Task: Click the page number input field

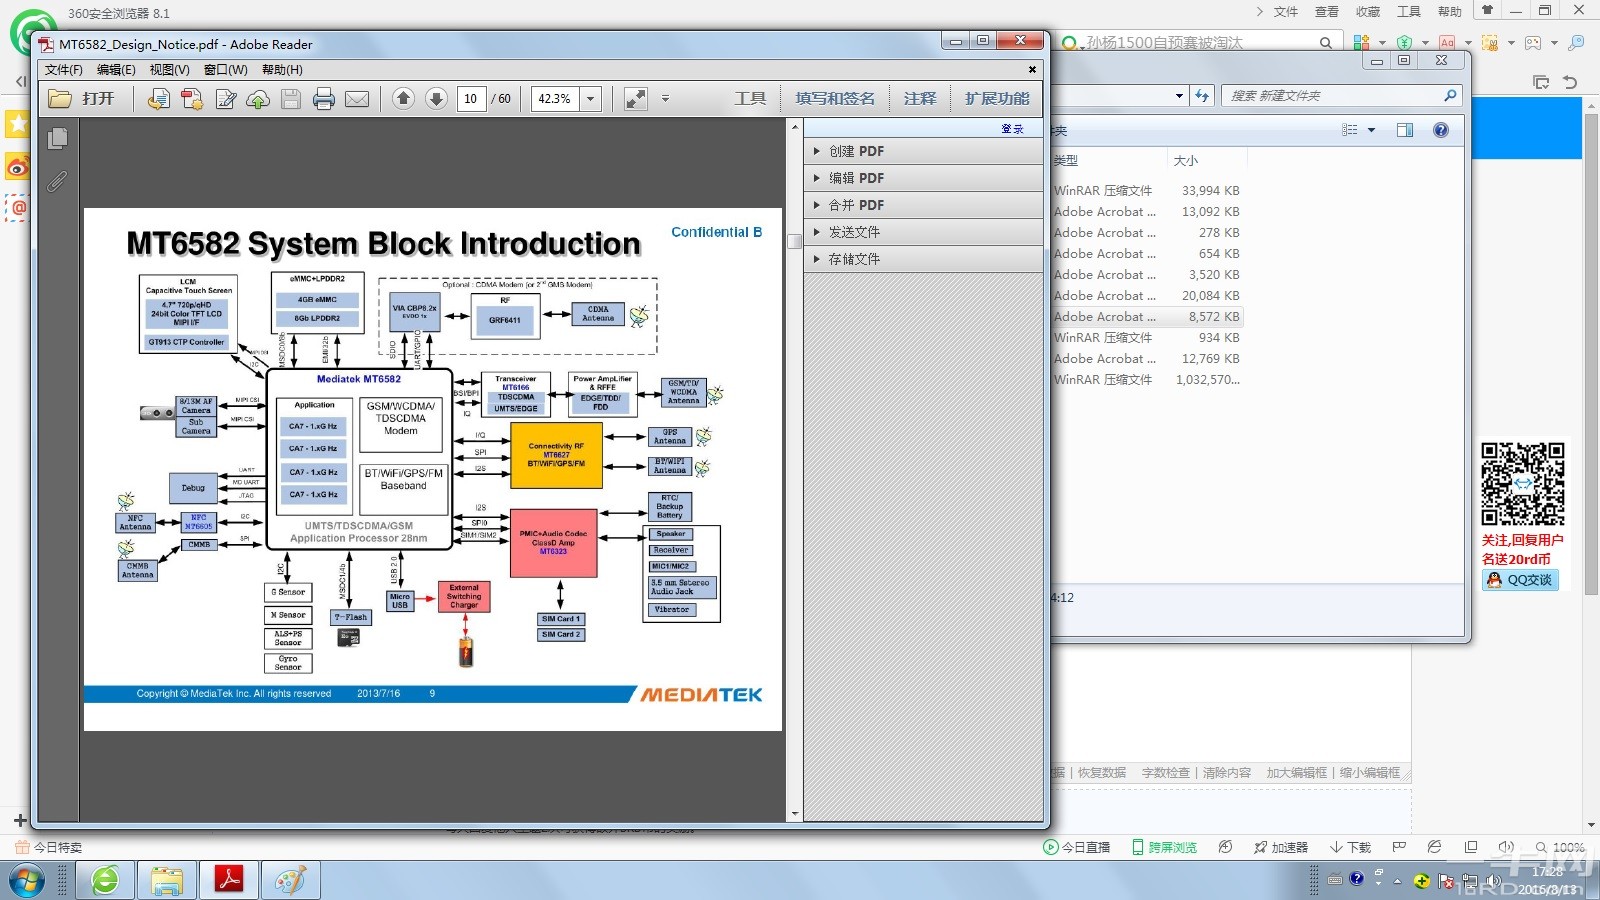Action: click(471, 98)
